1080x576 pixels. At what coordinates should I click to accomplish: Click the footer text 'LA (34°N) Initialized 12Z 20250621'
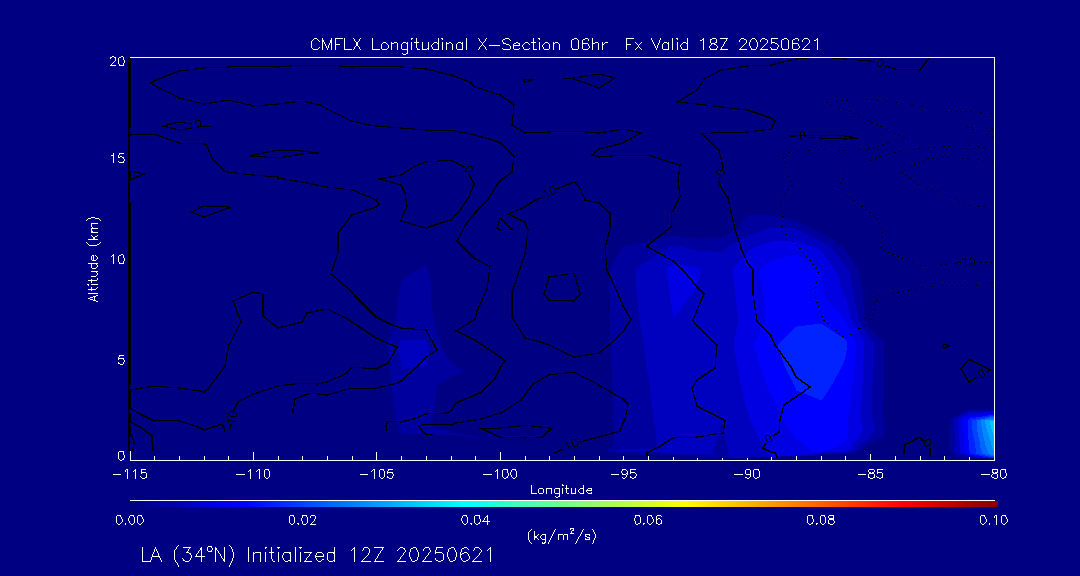click(x=317, y=555)
